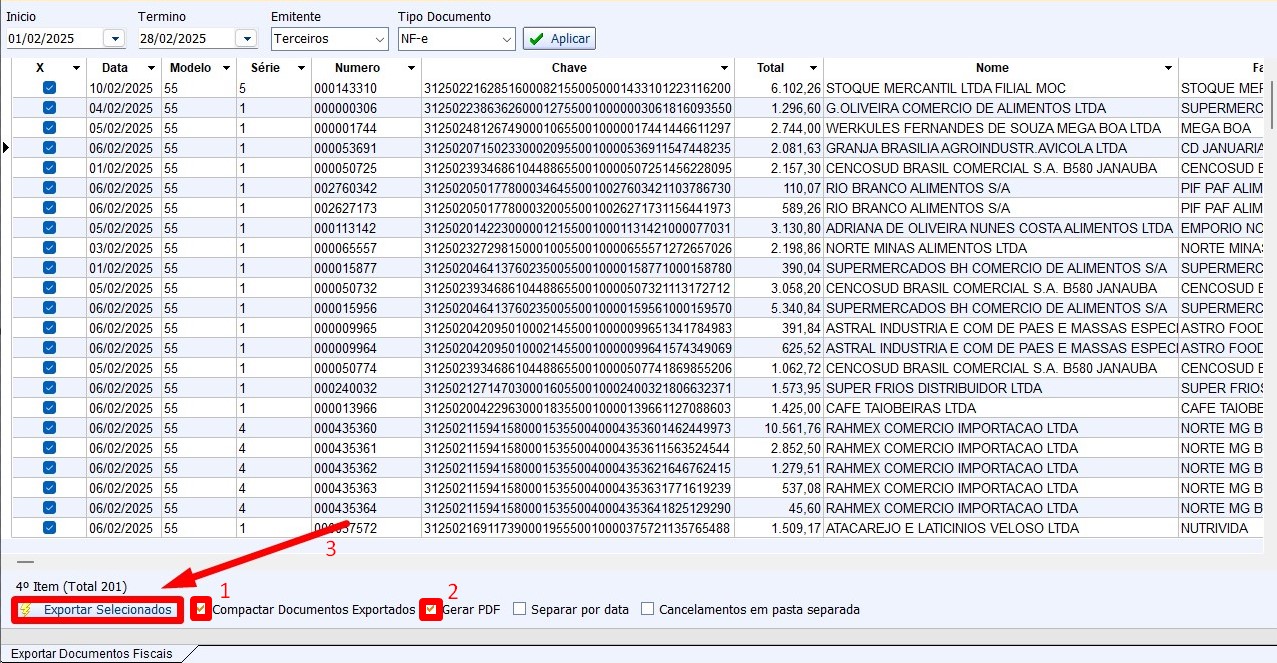Enable Cancelamentos em pasta separada checkbox
1277x663 pixels.
pos(647,609)
